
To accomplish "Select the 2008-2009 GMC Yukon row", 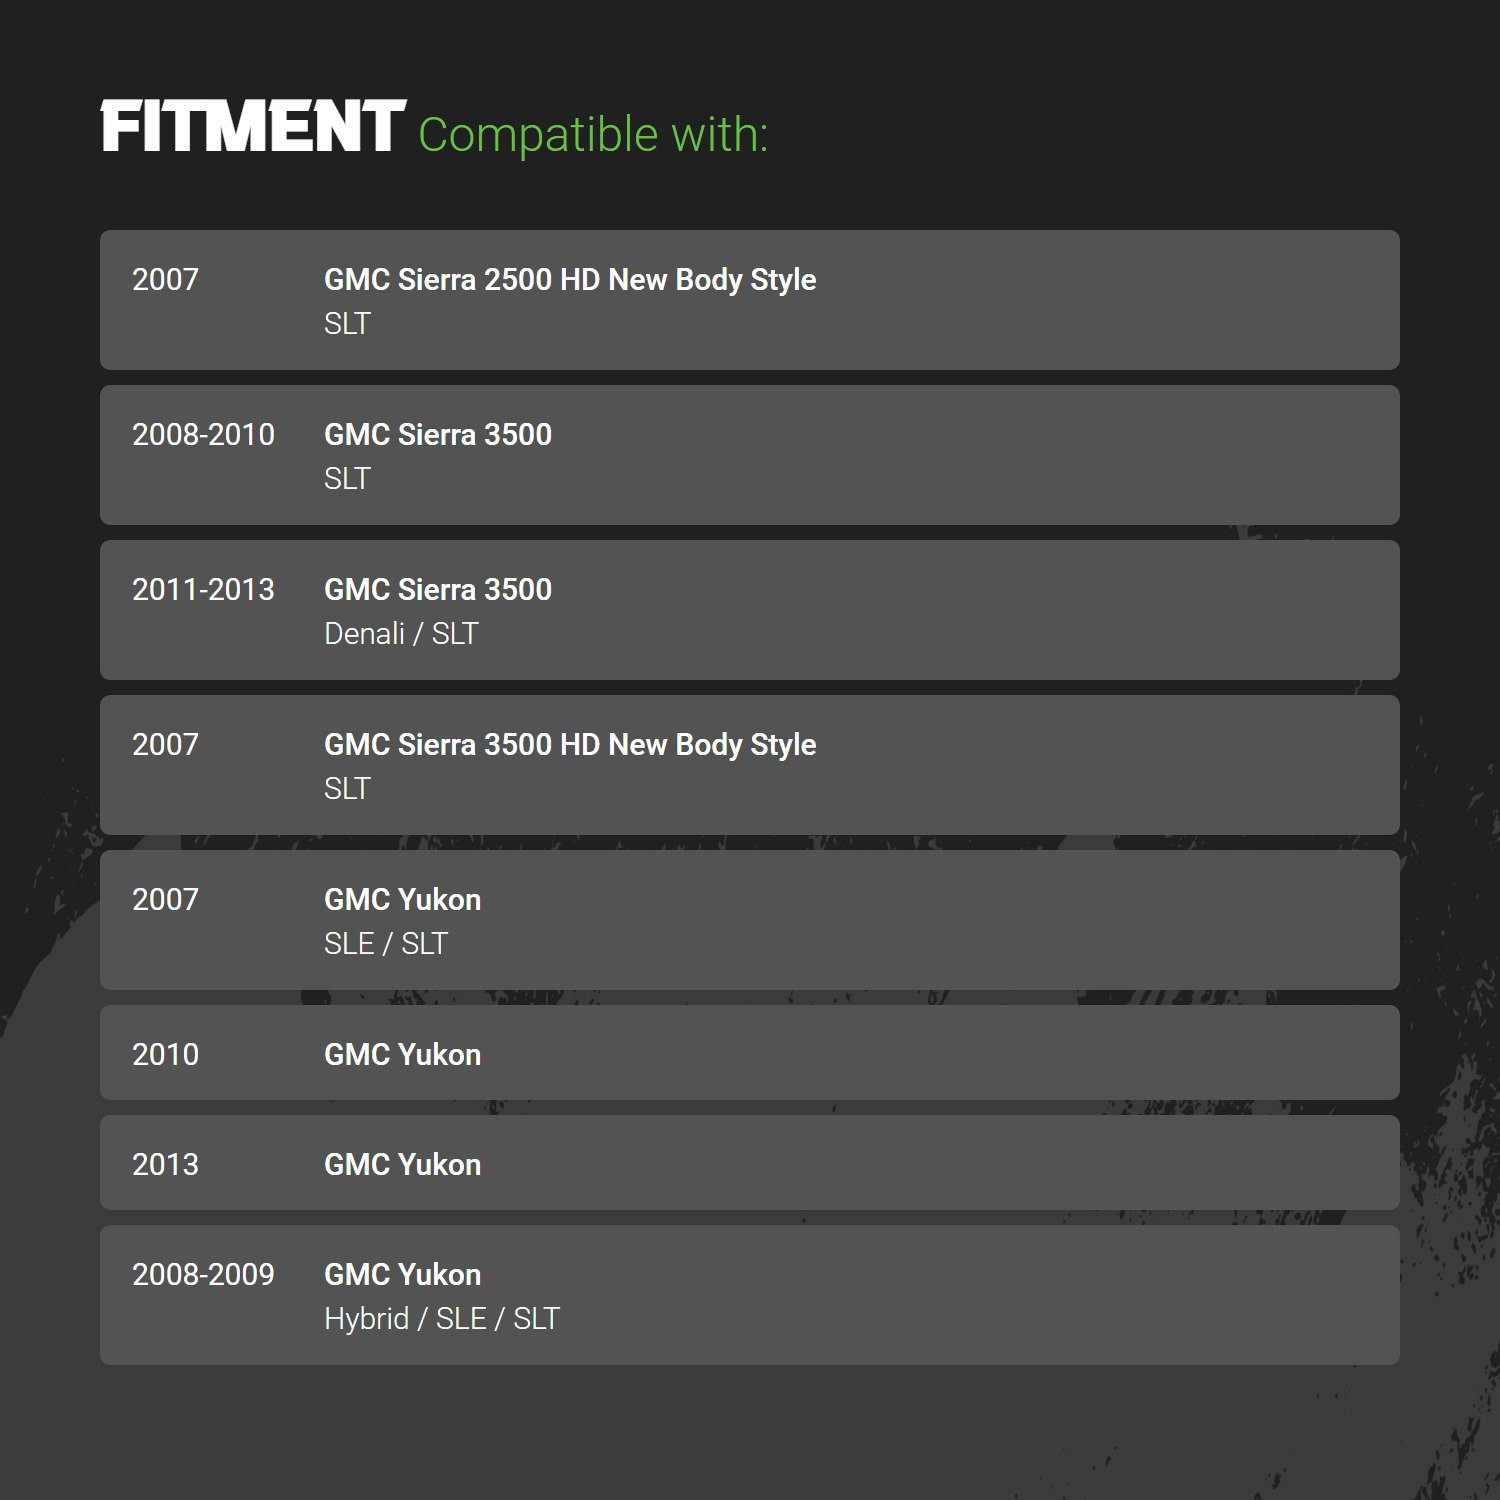I will (x=750, y=1295).
